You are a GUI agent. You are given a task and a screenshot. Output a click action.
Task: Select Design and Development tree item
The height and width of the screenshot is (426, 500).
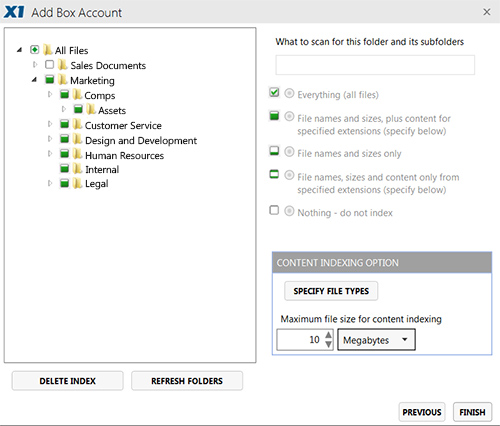coord(141,140)
